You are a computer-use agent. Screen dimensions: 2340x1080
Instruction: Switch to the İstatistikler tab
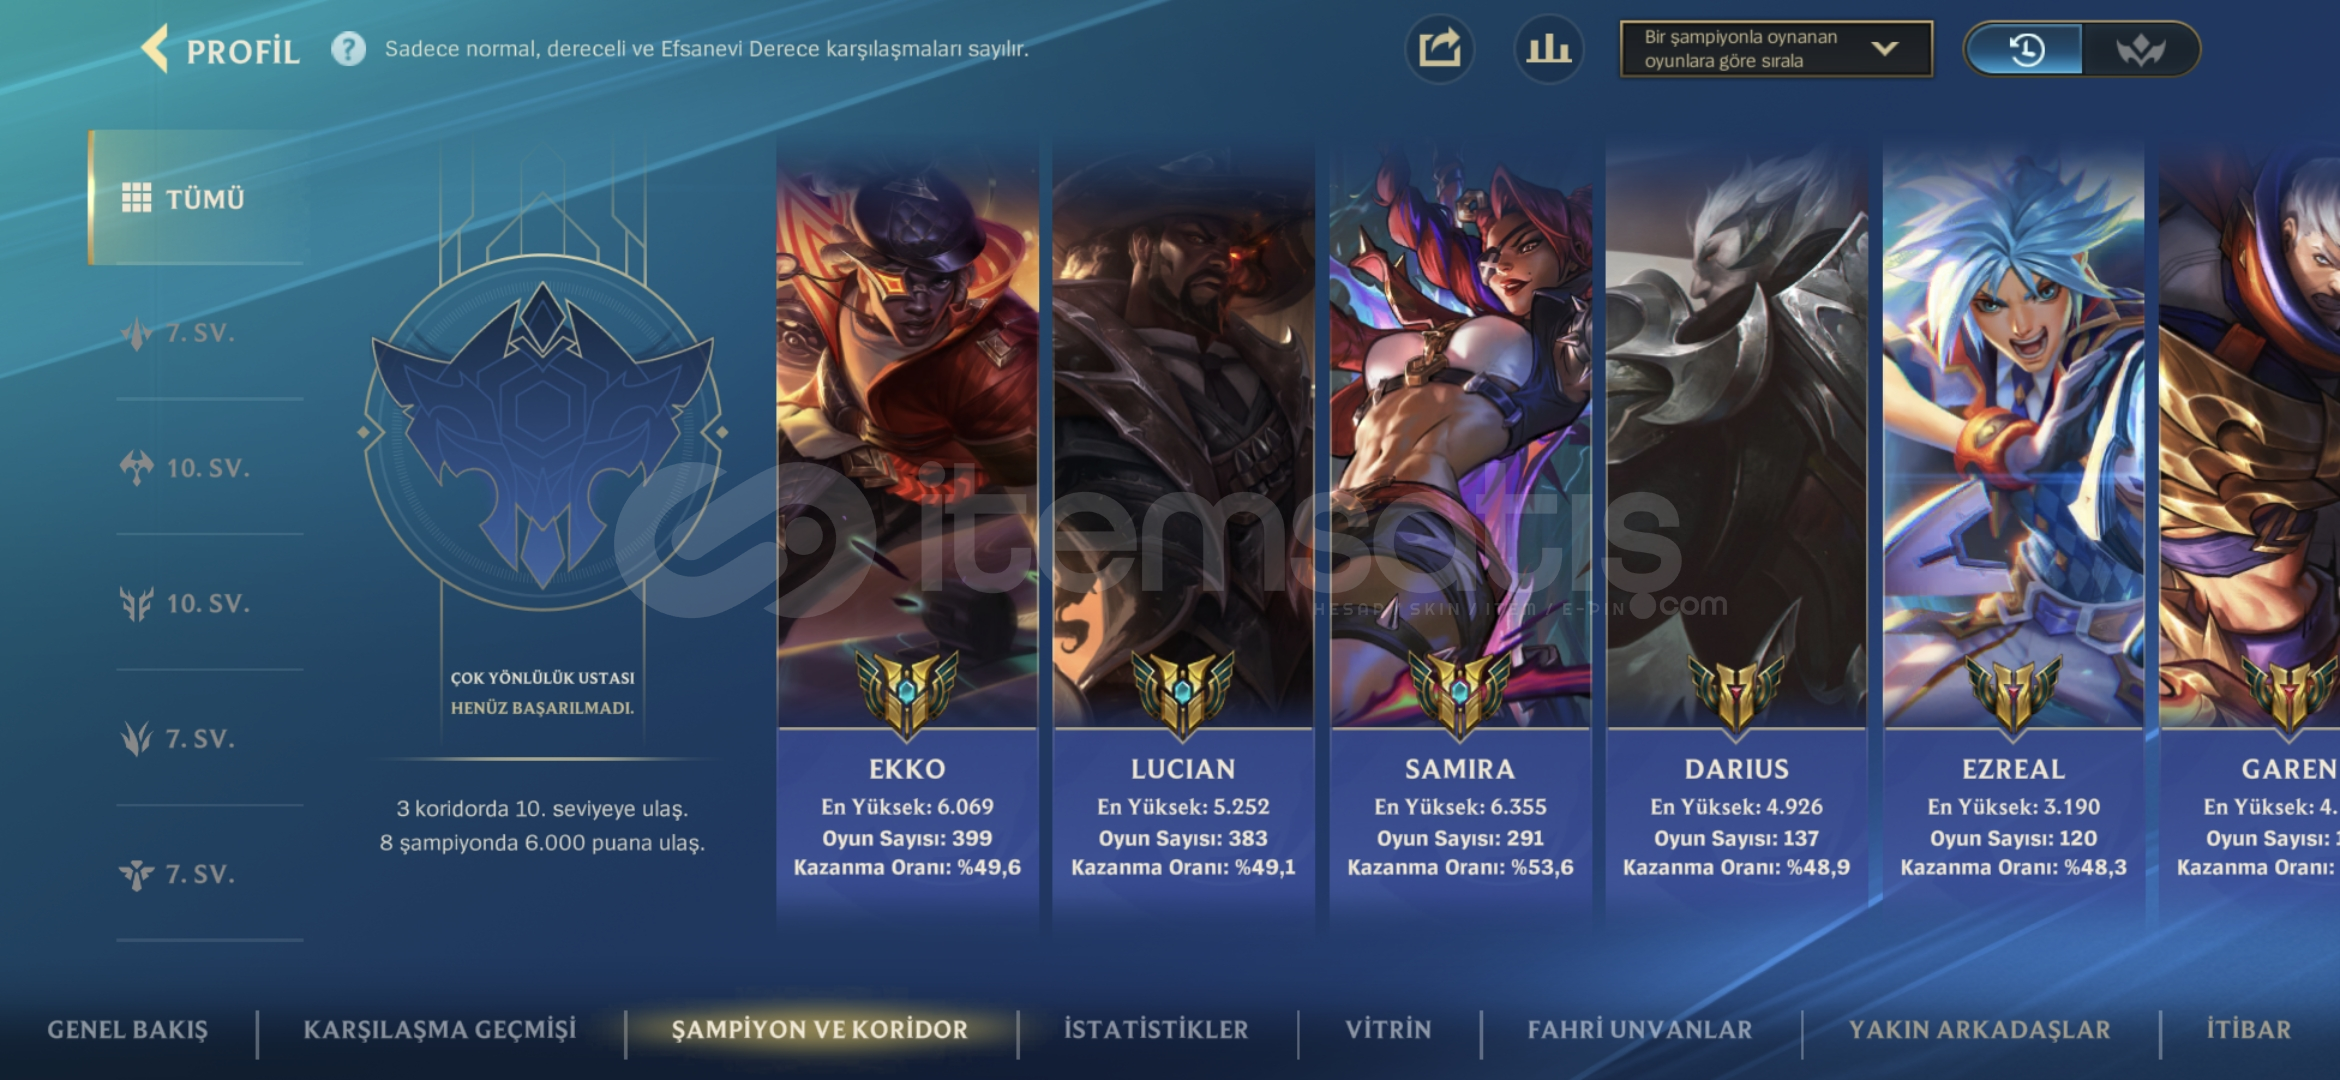[1156, 1030]
